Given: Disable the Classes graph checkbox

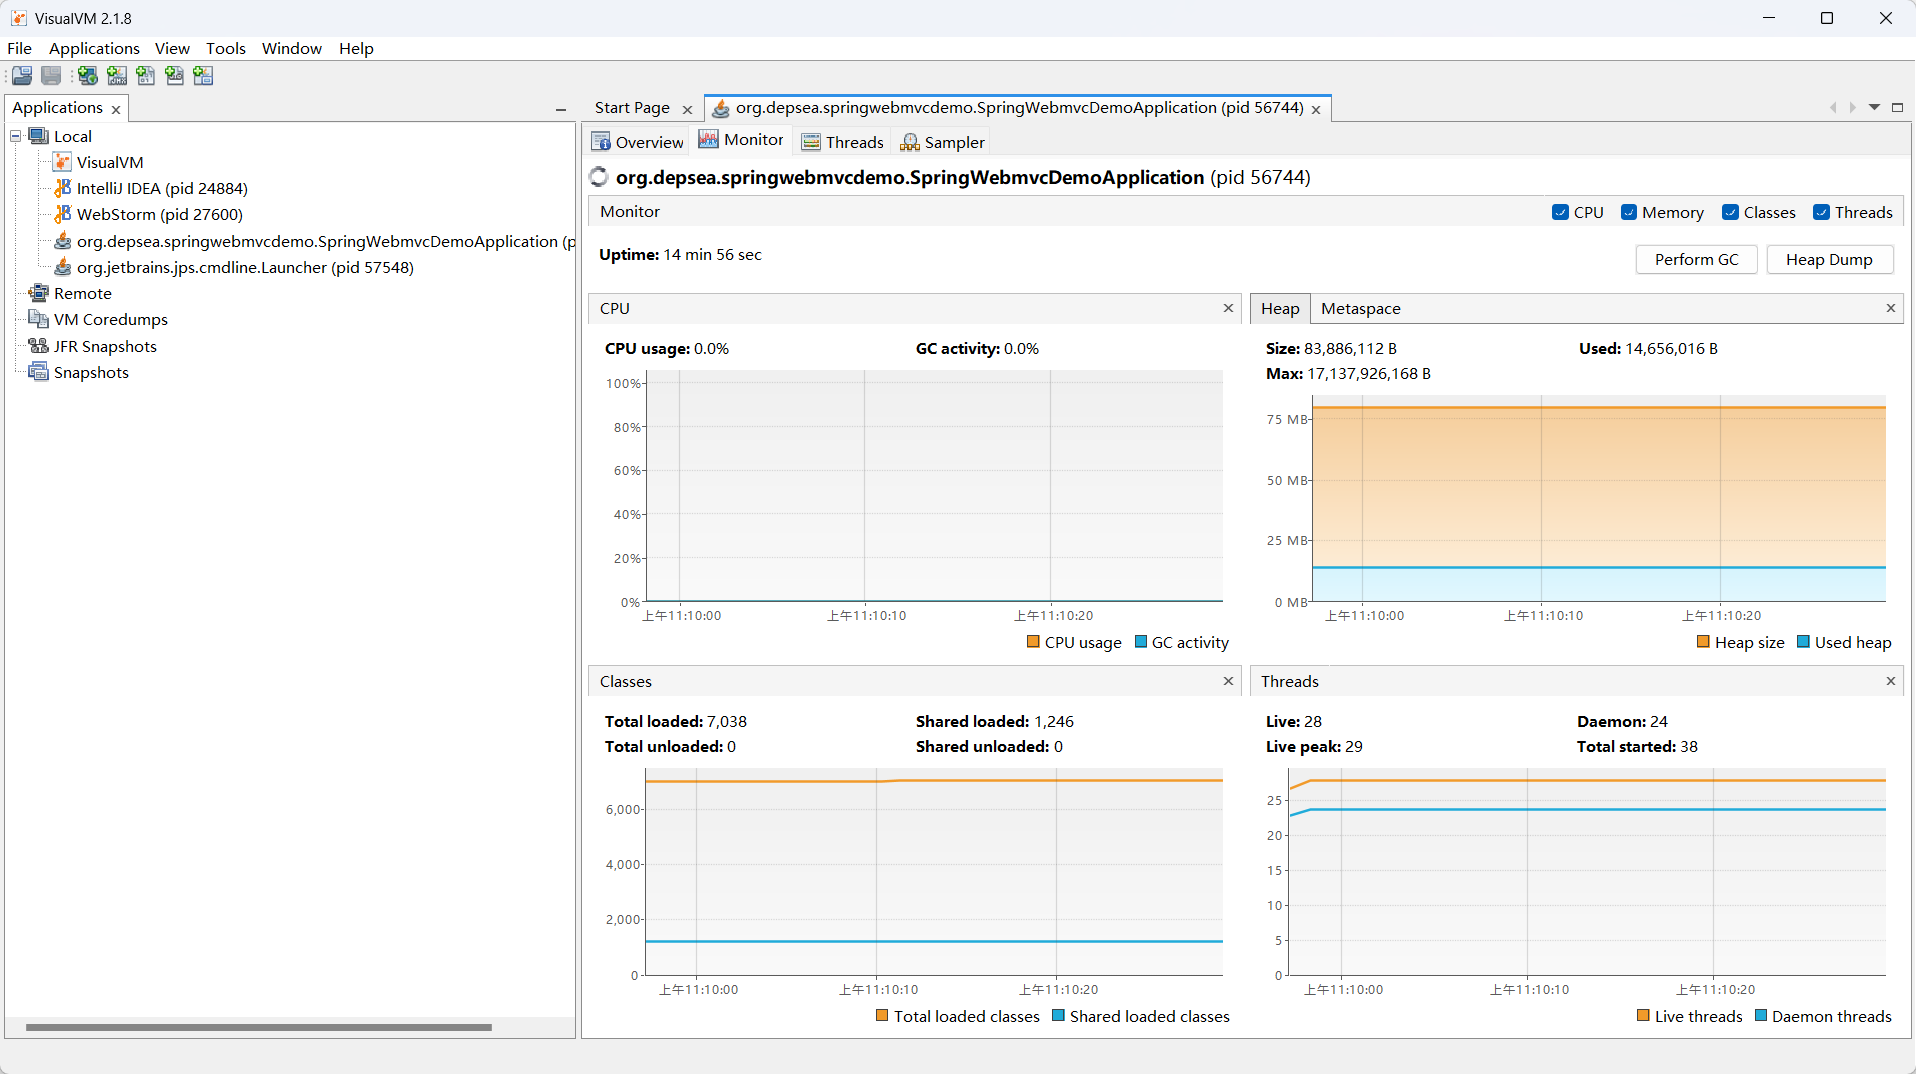Looking at the screenshot, I should point(1730,212).
